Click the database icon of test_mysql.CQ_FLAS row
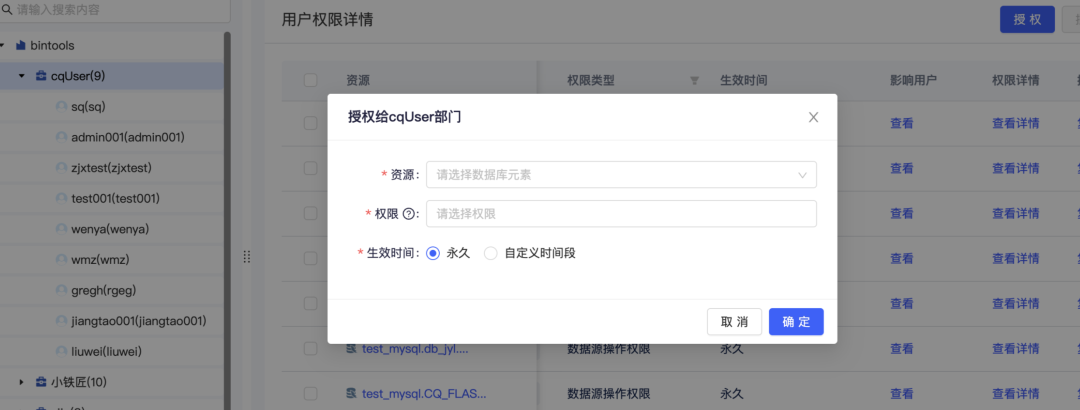Image resolution: width=1080 pixels, height=410 pixels. 351,393
